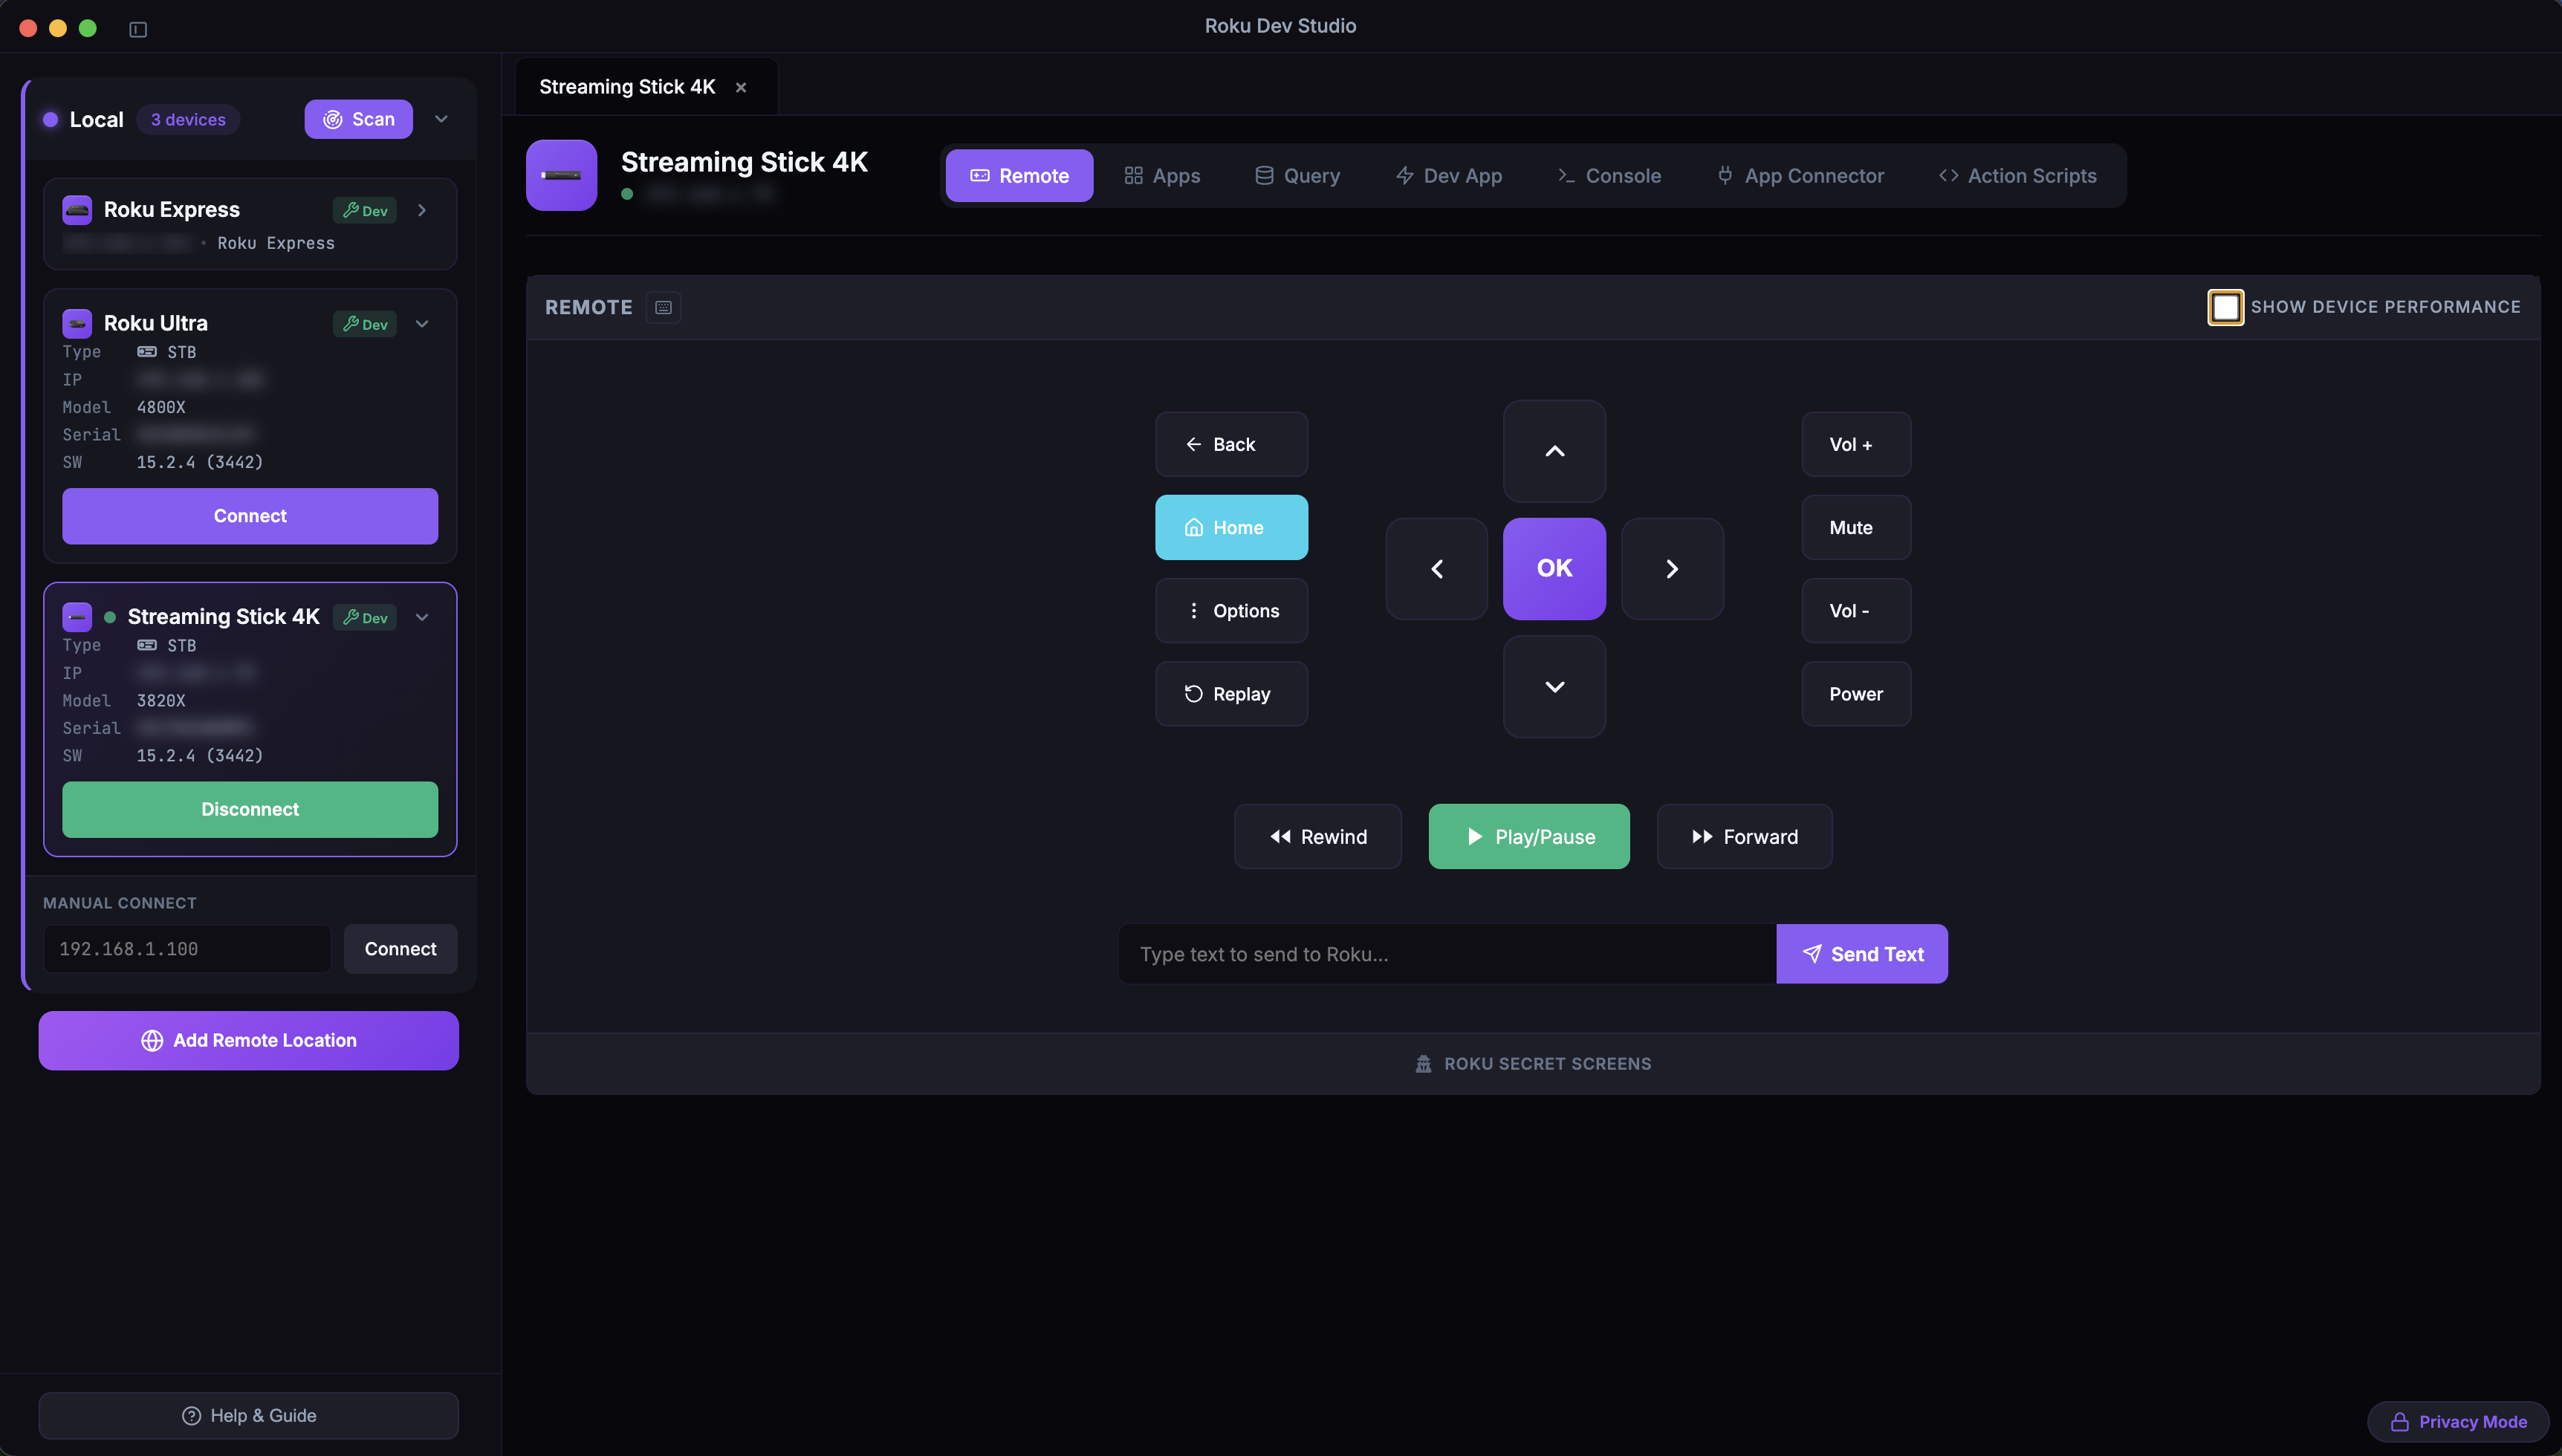2562x1456 pixels.
Task: Click Roku Ultra SW version '15.2.4 (3442)'
Action: click(200, 462)
